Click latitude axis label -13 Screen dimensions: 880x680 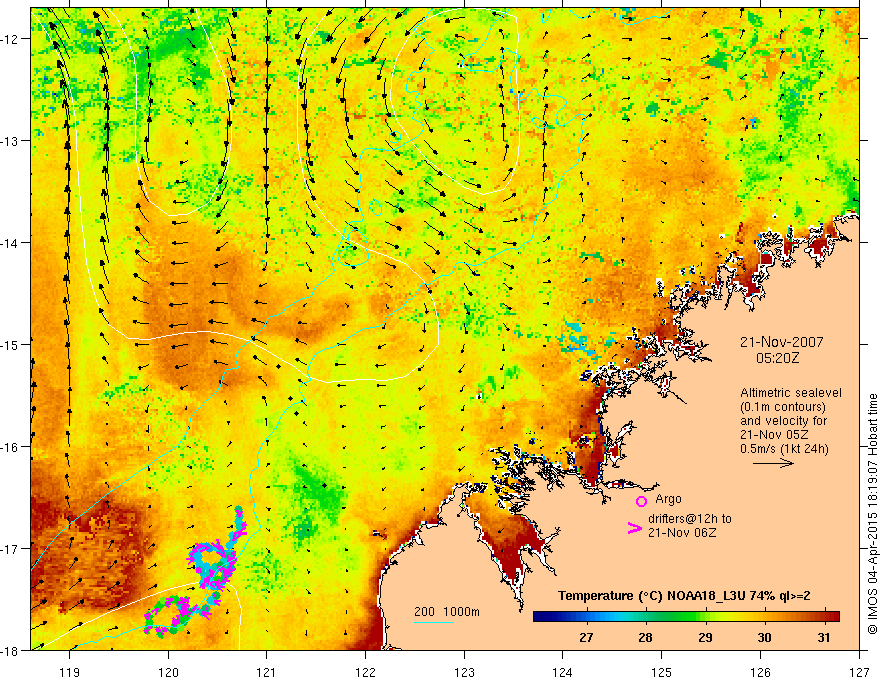(x=10, y=141)
